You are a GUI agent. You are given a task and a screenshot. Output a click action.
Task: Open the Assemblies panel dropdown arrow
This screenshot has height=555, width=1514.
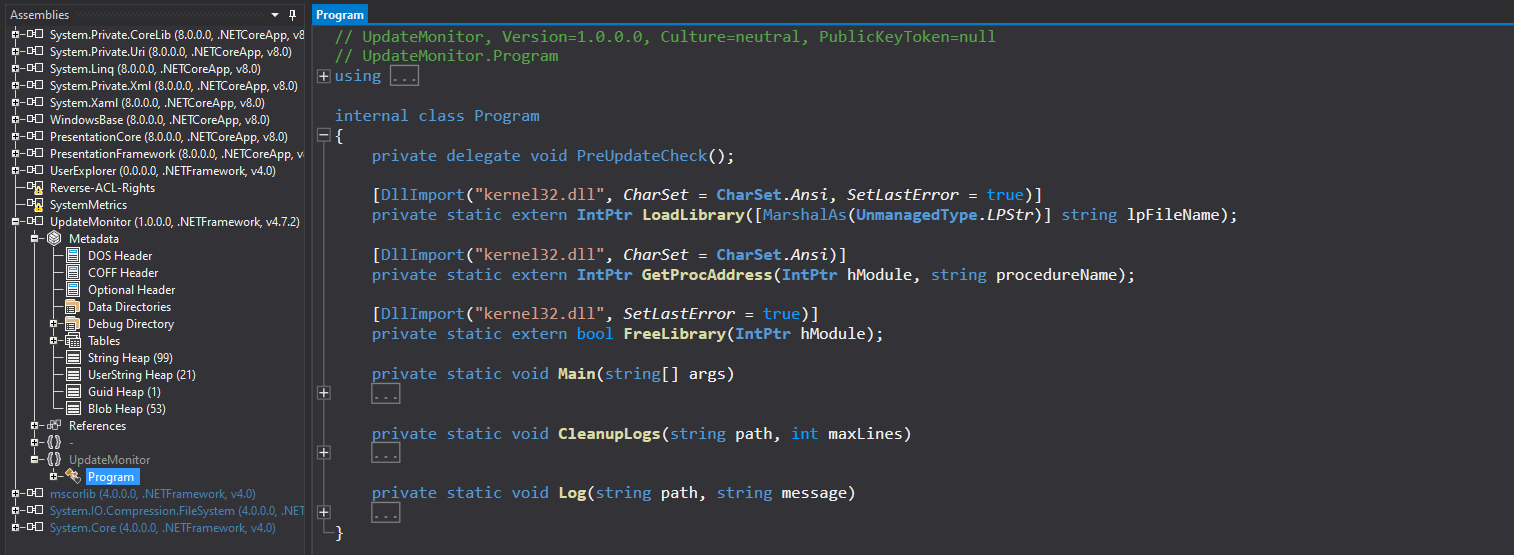pos(275,15)
